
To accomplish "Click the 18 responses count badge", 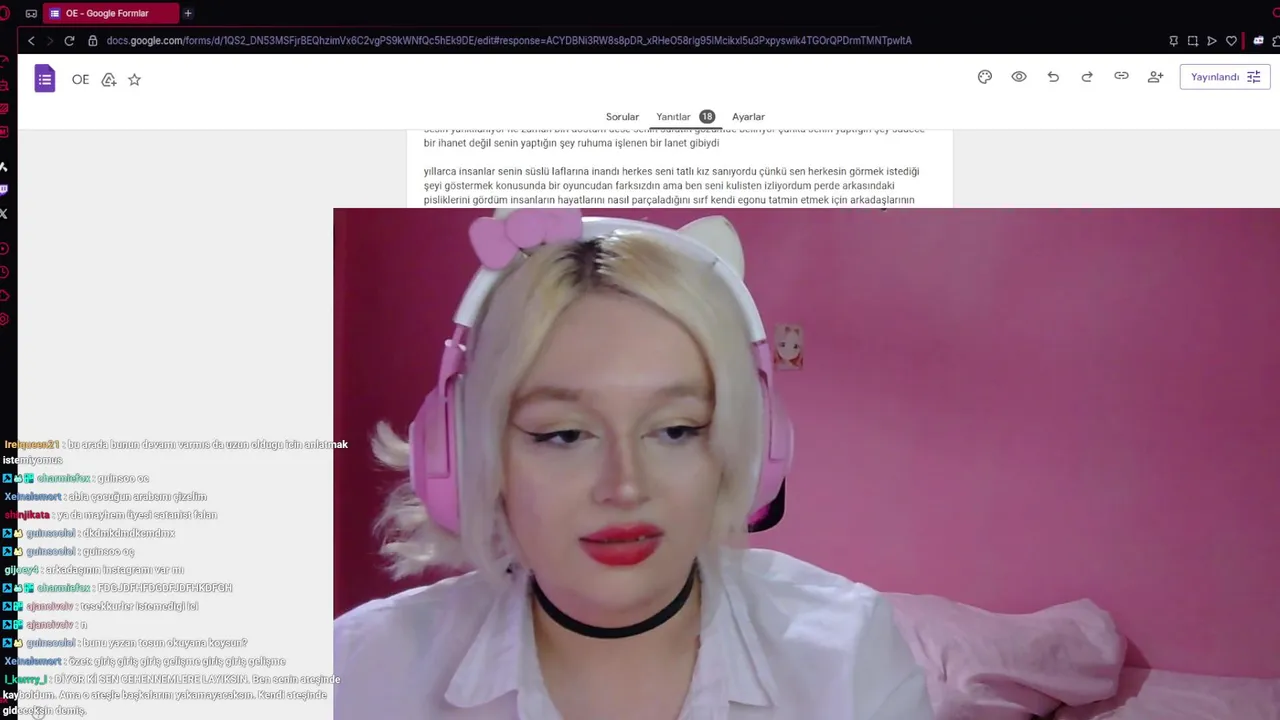I will click(707, 117).
